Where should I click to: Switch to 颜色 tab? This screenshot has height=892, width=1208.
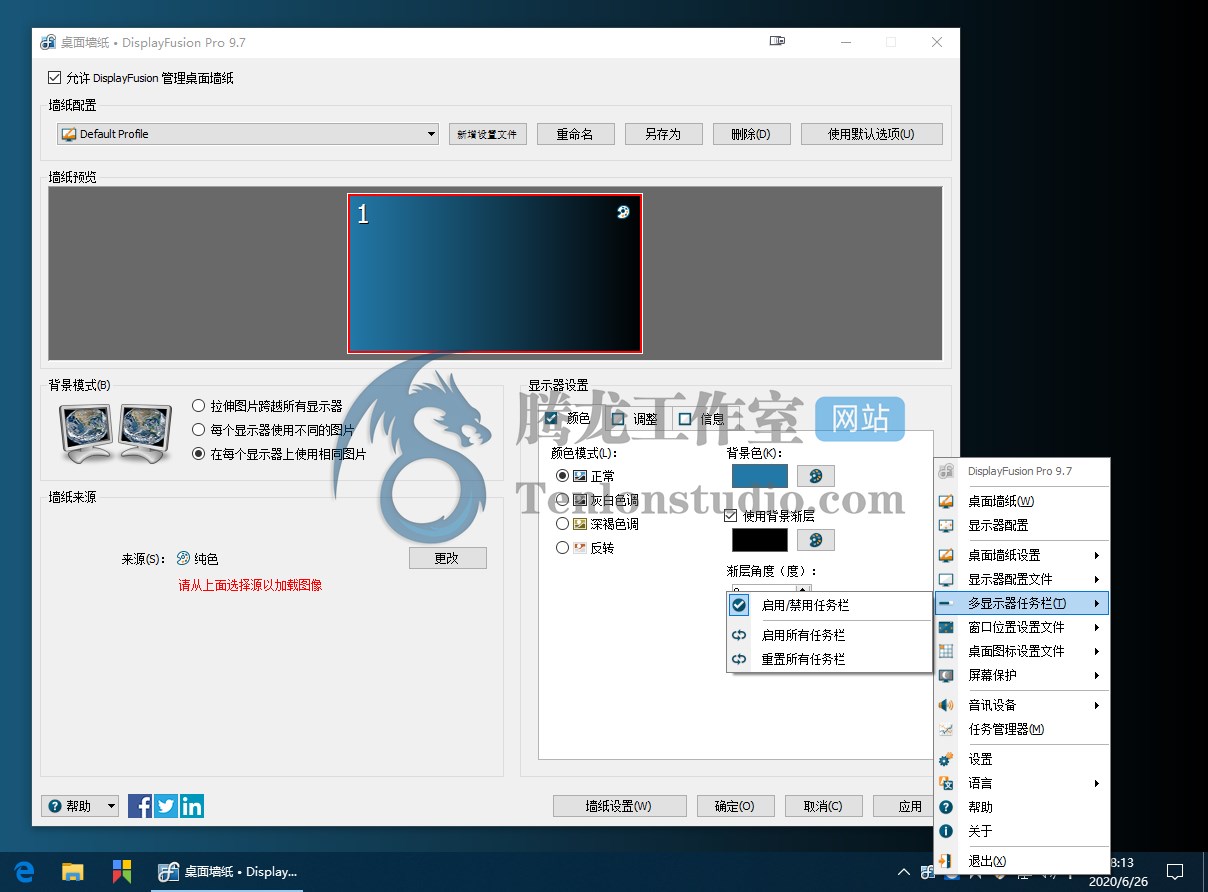[568, 419]
